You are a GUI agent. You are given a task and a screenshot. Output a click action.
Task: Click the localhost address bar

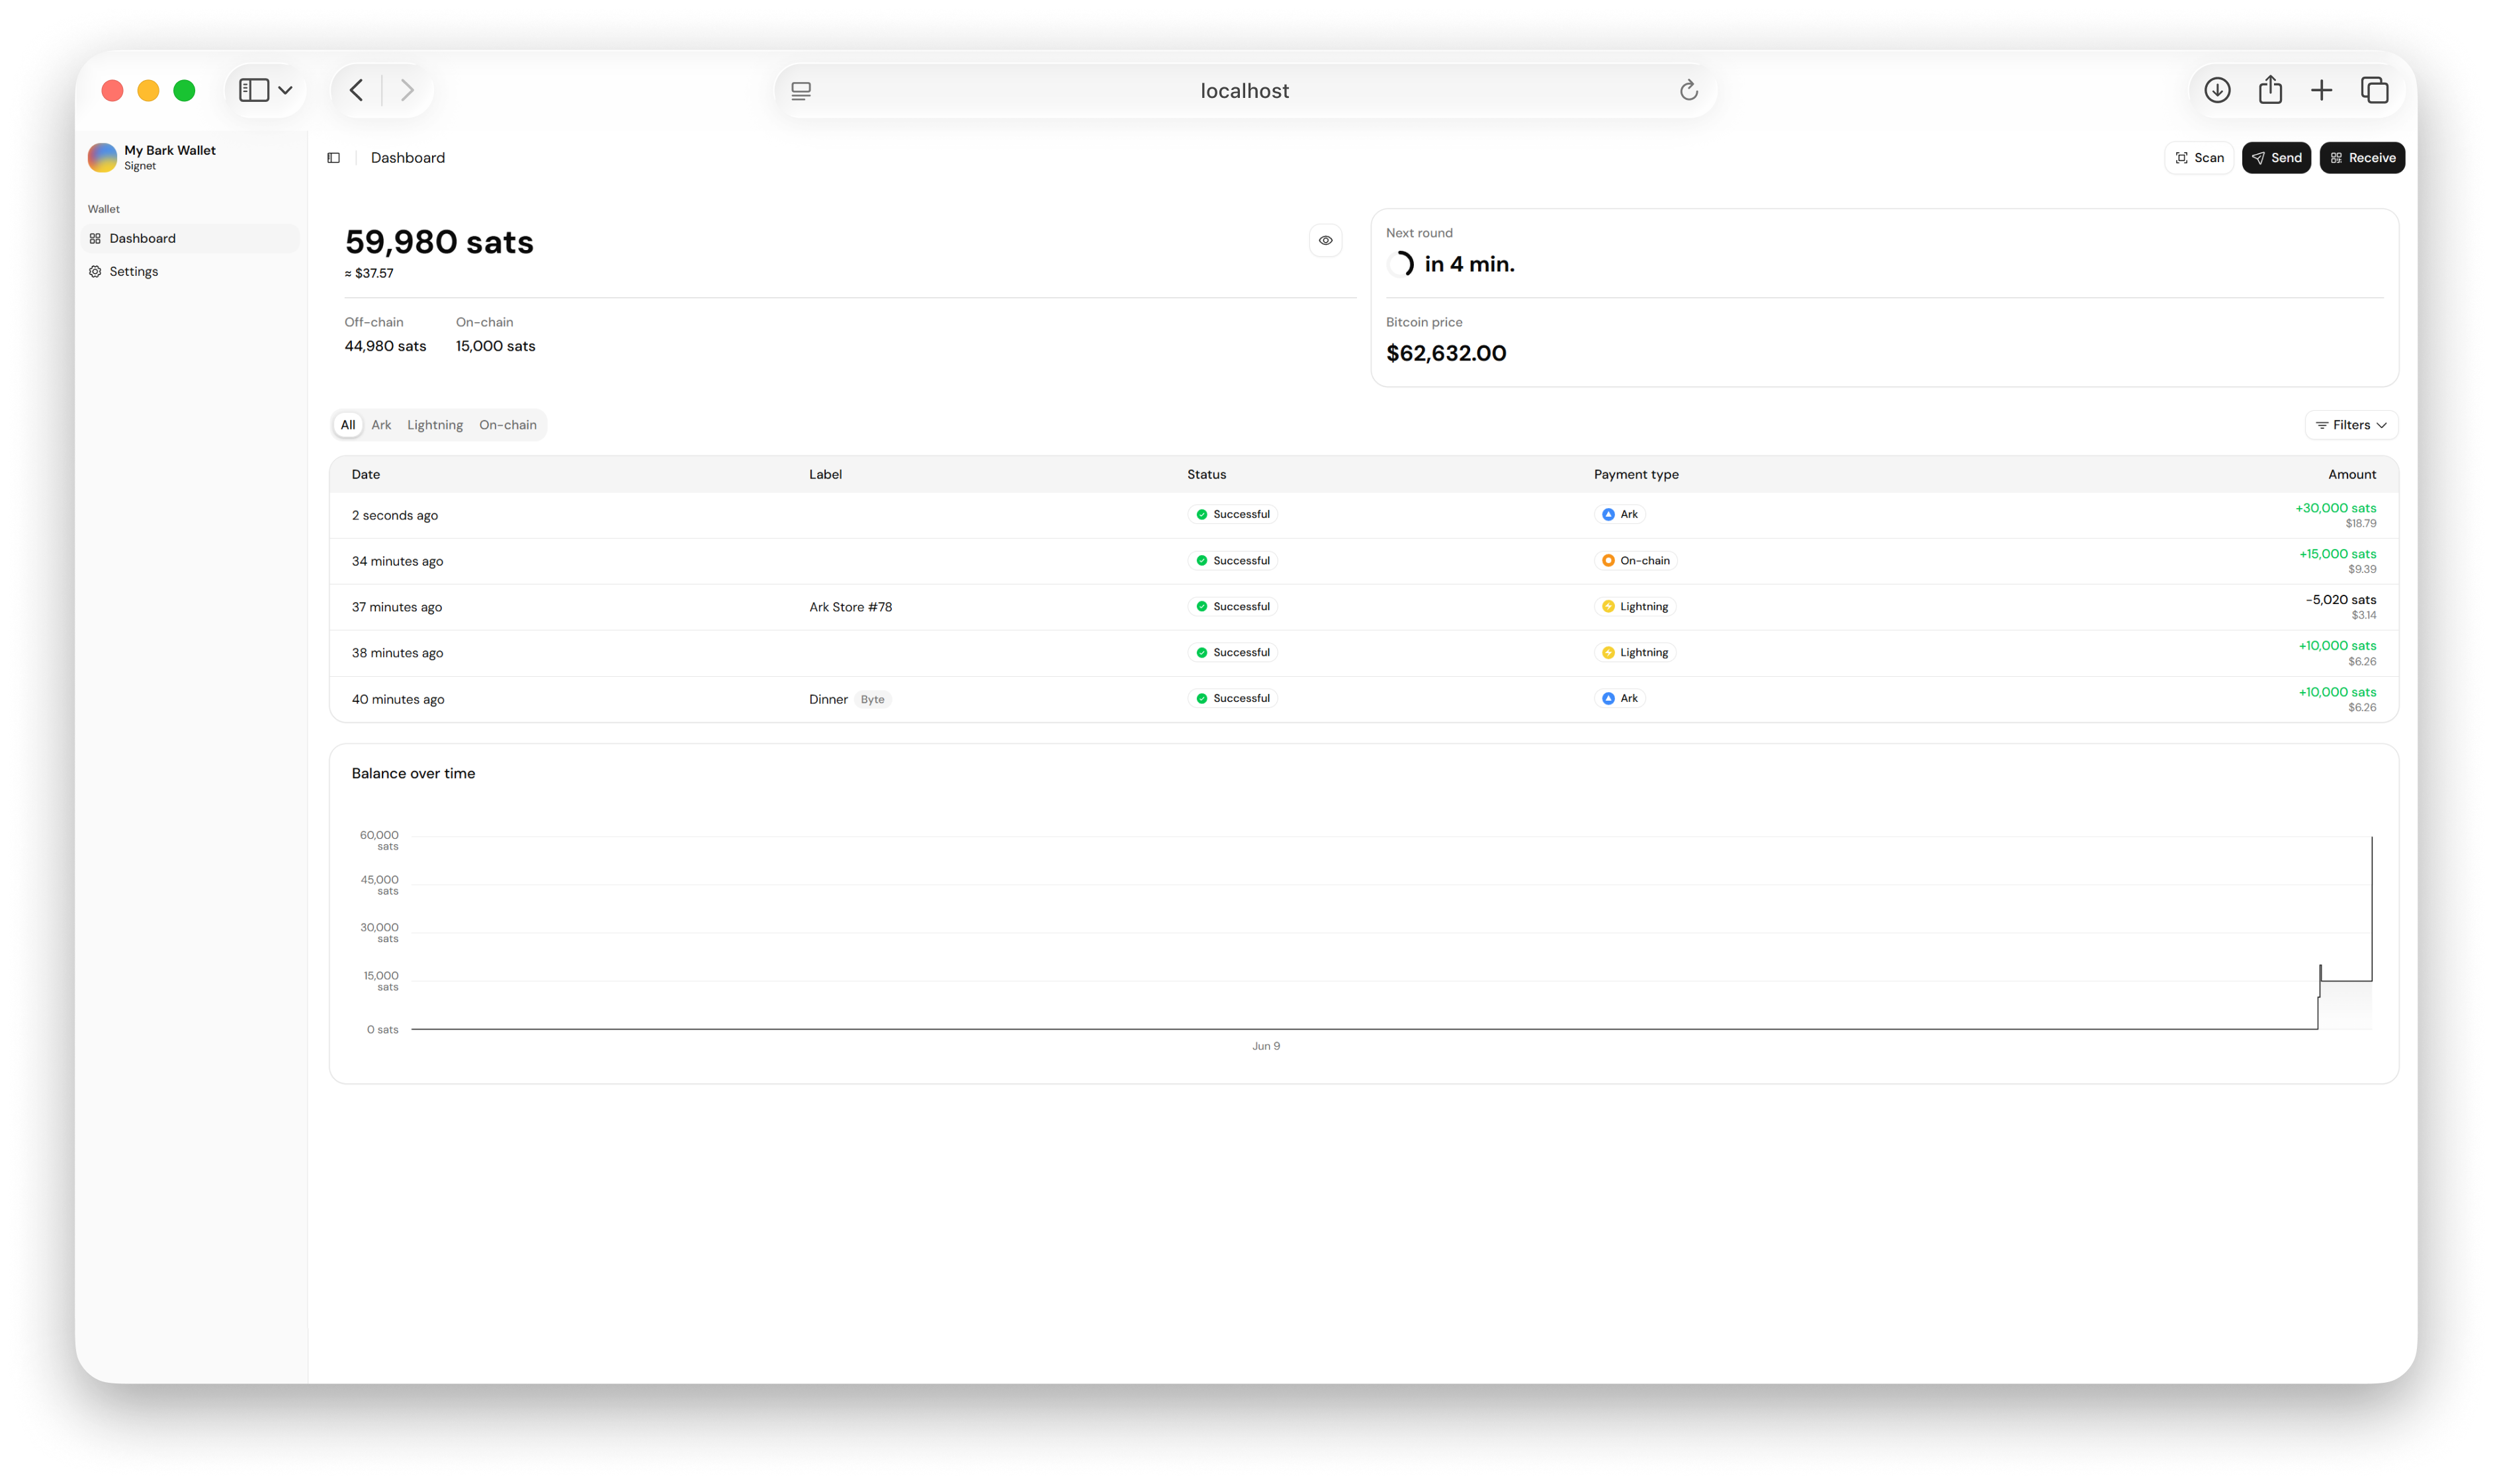pos(1245,91)
